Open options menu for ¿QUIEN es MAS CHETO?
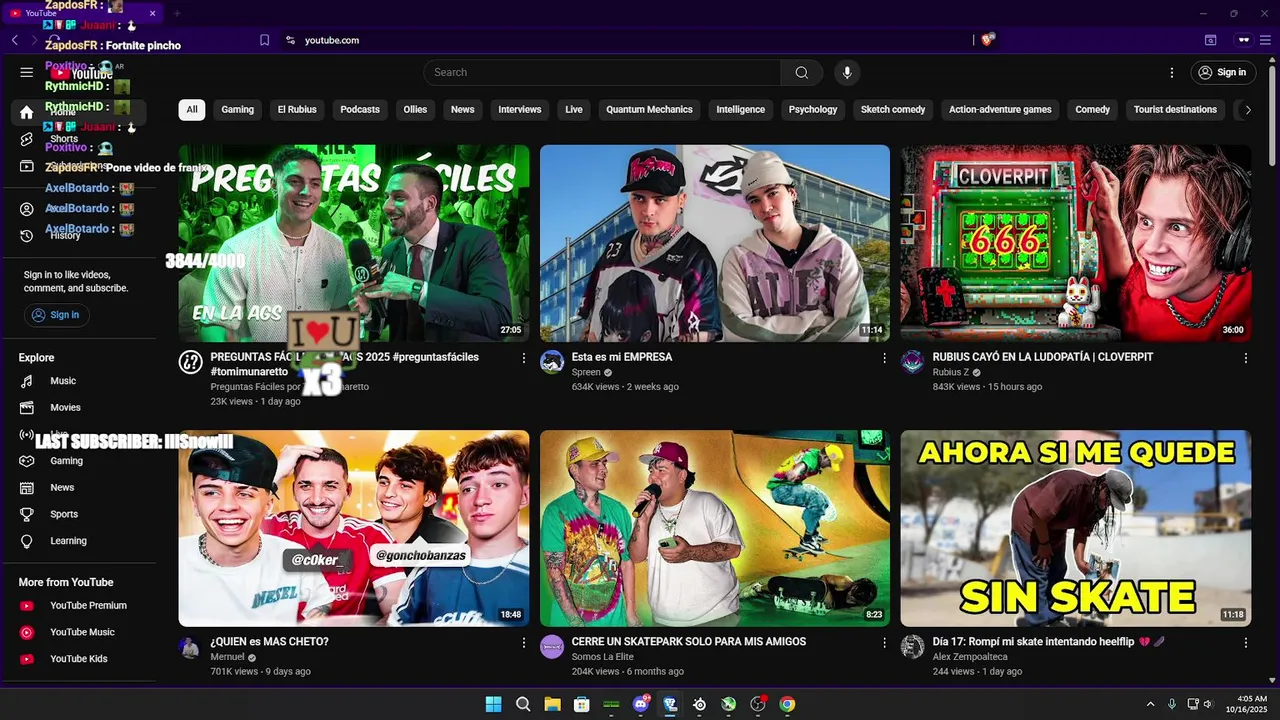Viewport: 1280px width, 720px height. click(x=523, y=643)
